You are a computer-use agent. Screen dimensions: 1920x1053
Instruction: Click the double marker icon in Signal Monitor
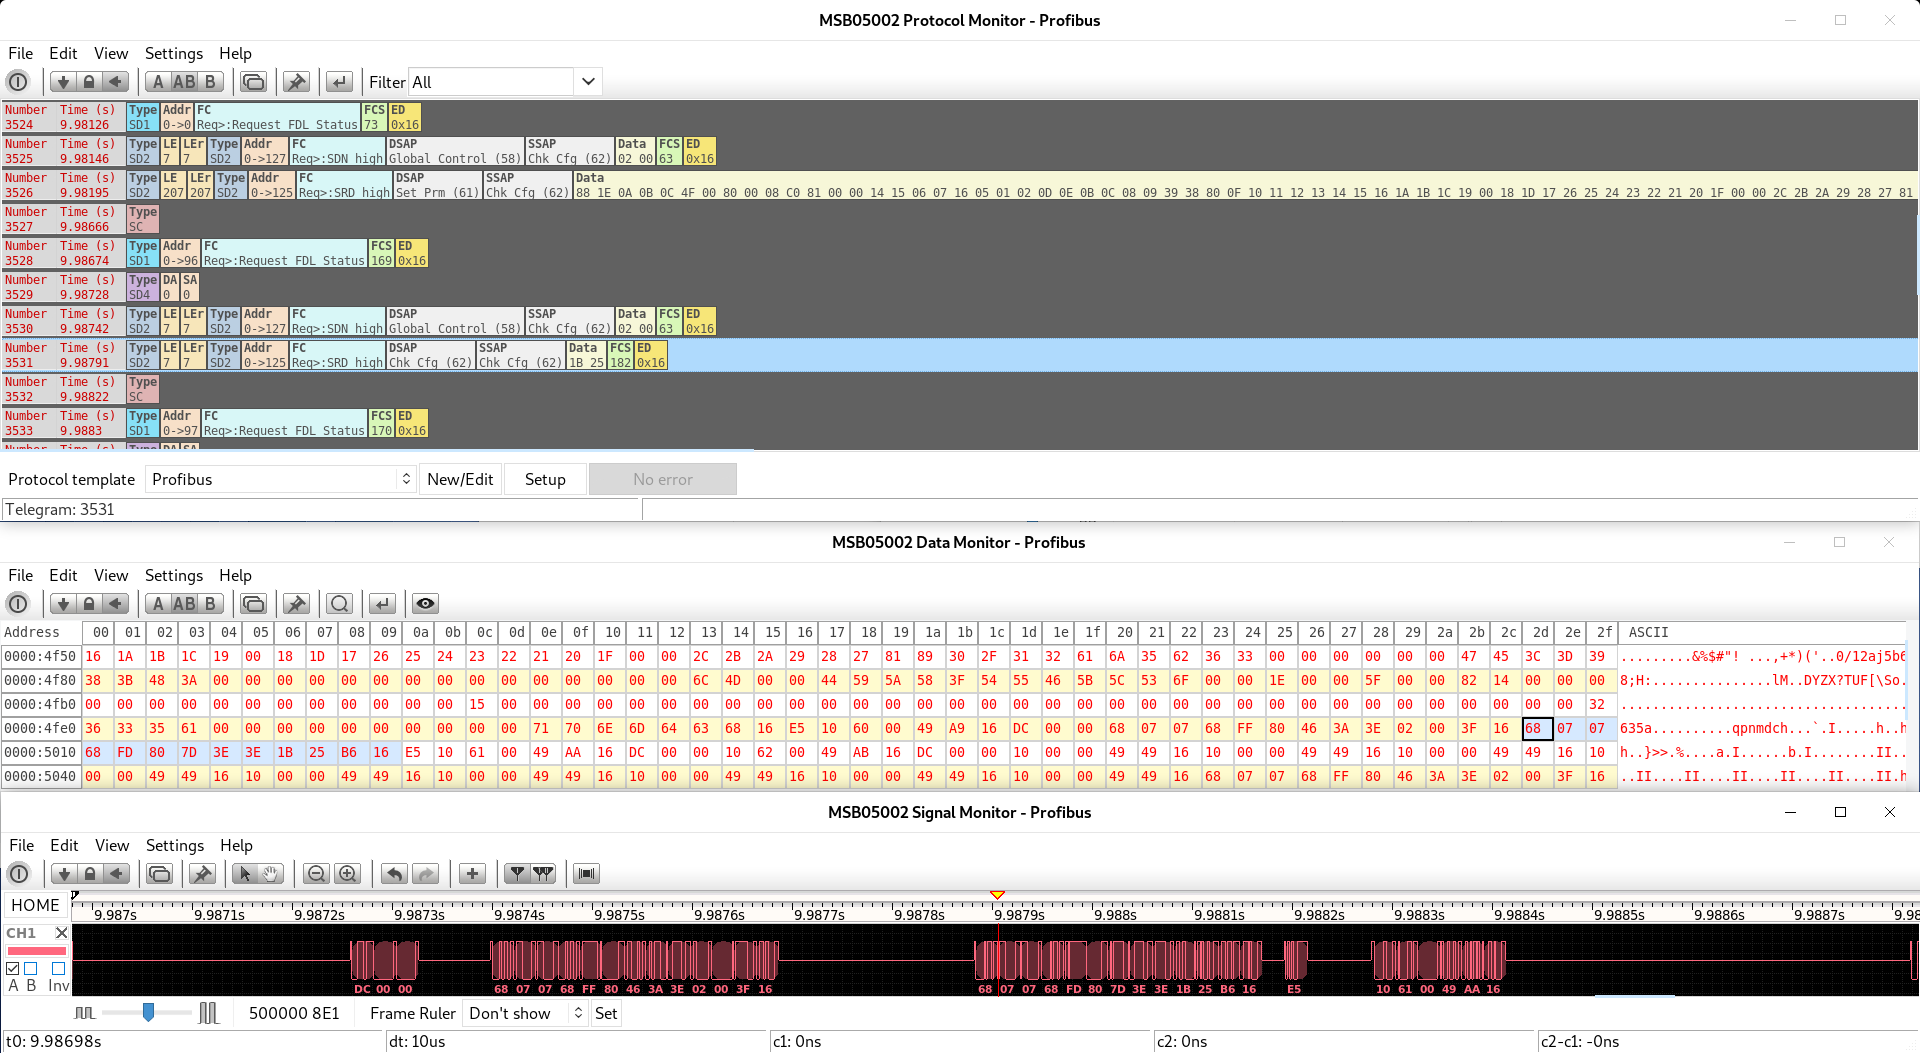[x=543, y=874]
